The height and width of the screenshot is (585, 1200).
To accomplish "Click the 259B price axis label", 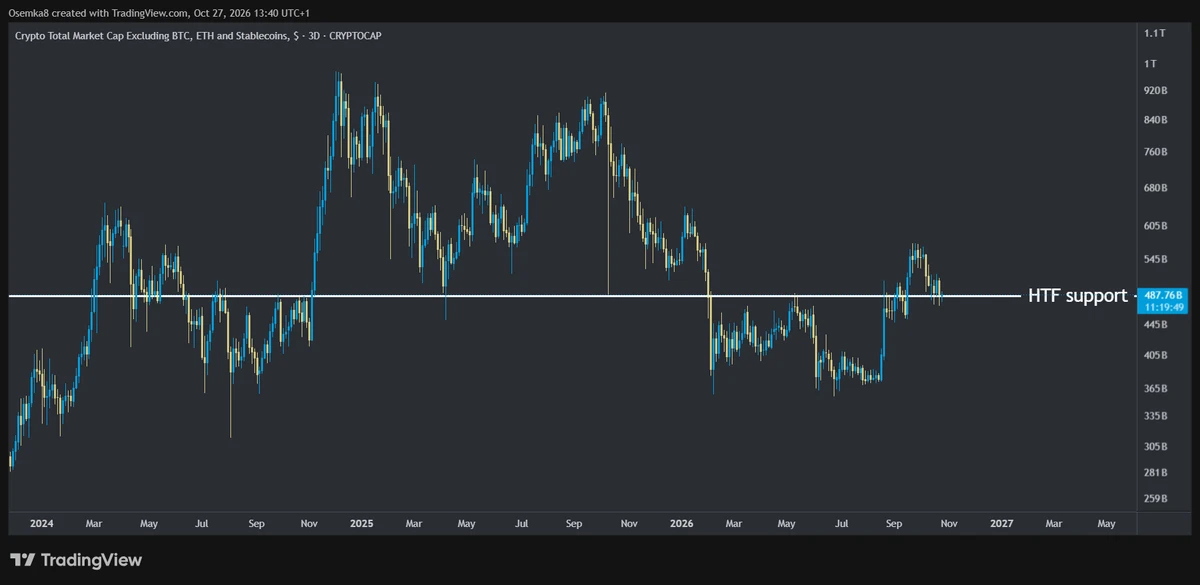I will (1157, 499).
